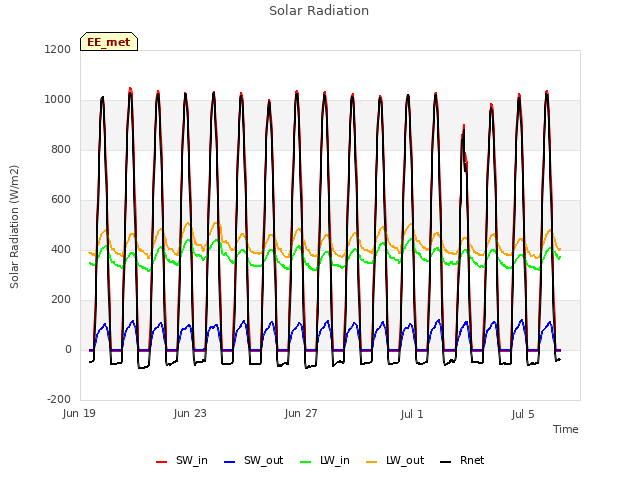Click the green LW_in legend swatch
Screen dimensions: 640x480
click(x=306, y=462)
